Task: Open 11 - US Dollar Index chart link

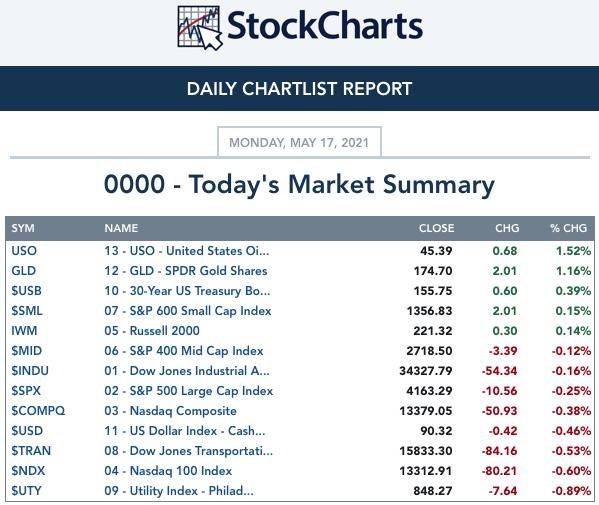Action: pyautogui.click(x=185, y=431)
